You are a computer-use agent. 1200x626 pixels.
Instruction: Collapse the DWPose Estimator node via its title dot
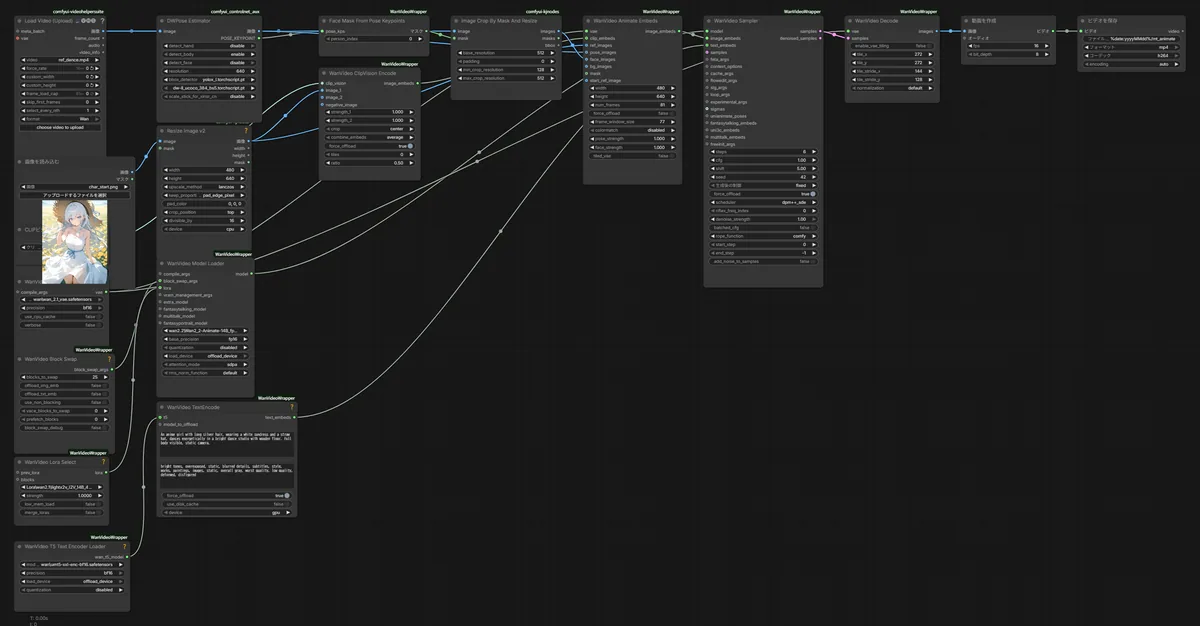click(162, 20)
